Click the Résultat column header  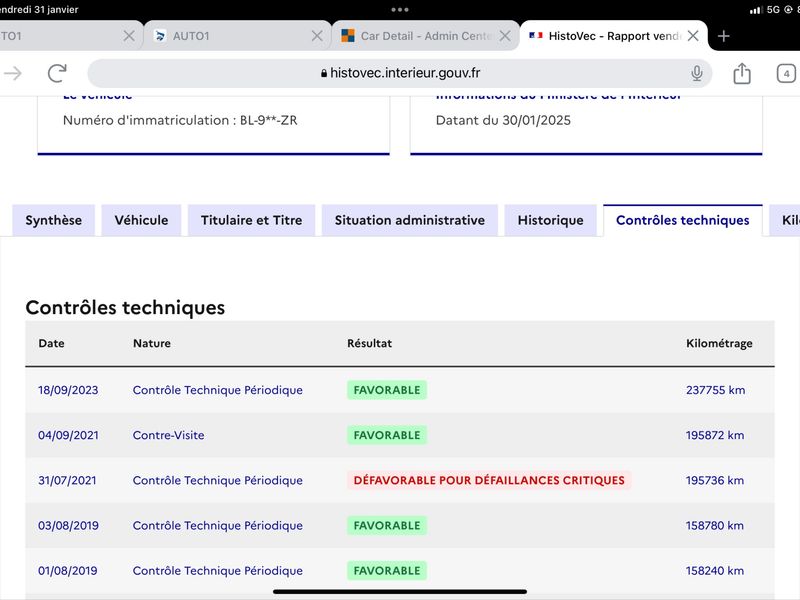tap(369, 343)
